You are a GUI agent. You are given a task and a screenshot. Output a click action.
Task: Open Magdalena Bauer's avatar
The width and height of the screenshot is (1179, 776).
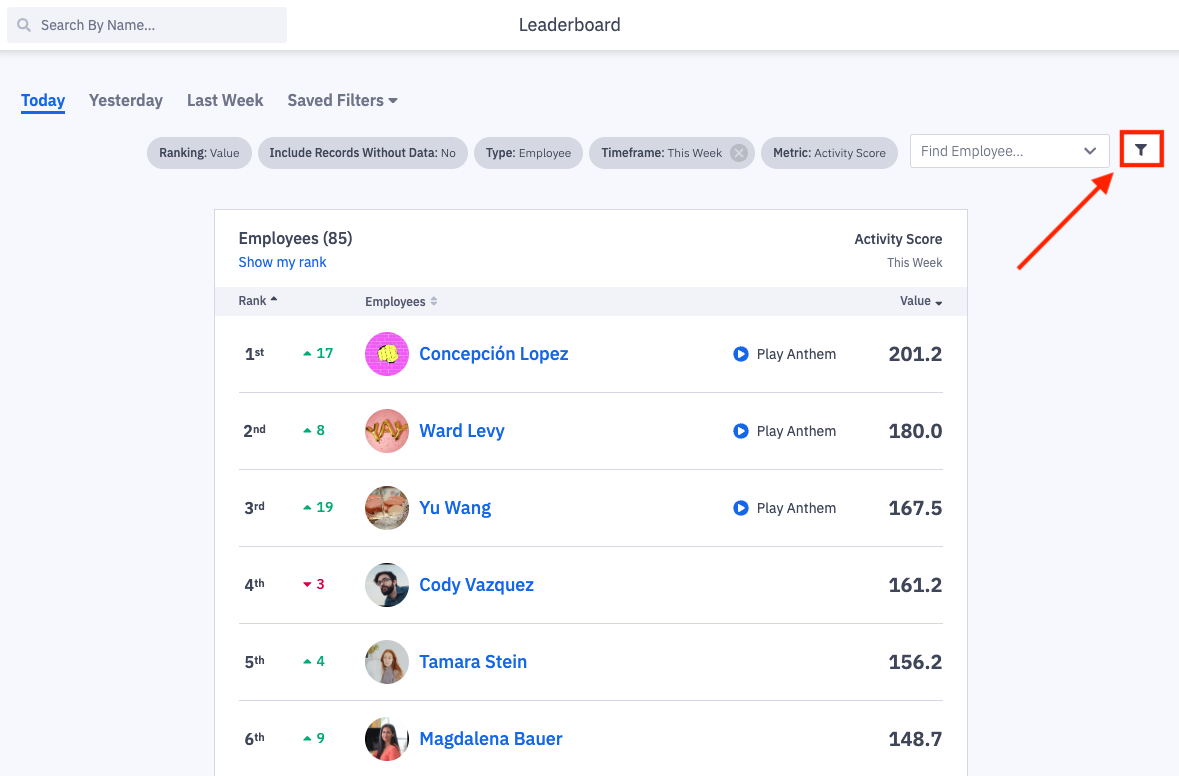387,739
